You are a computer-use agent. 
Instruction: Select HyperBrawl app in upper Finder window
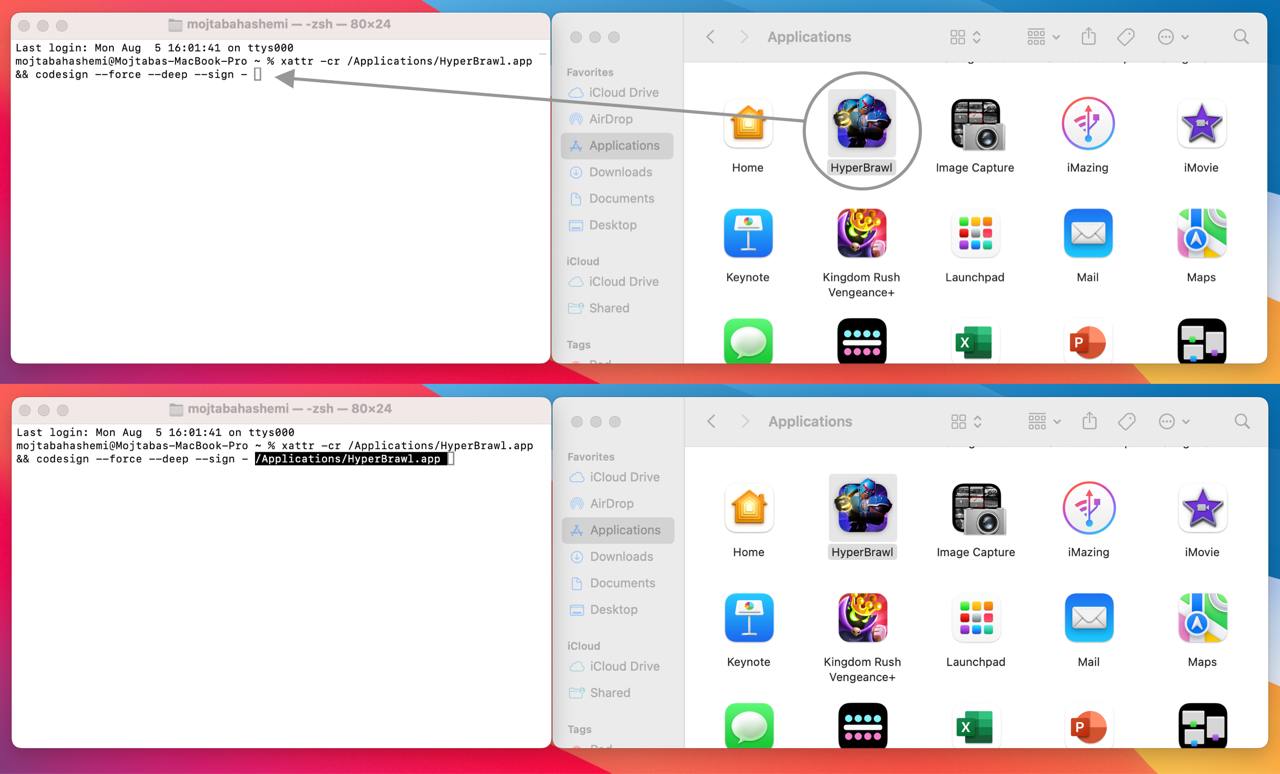861,125
